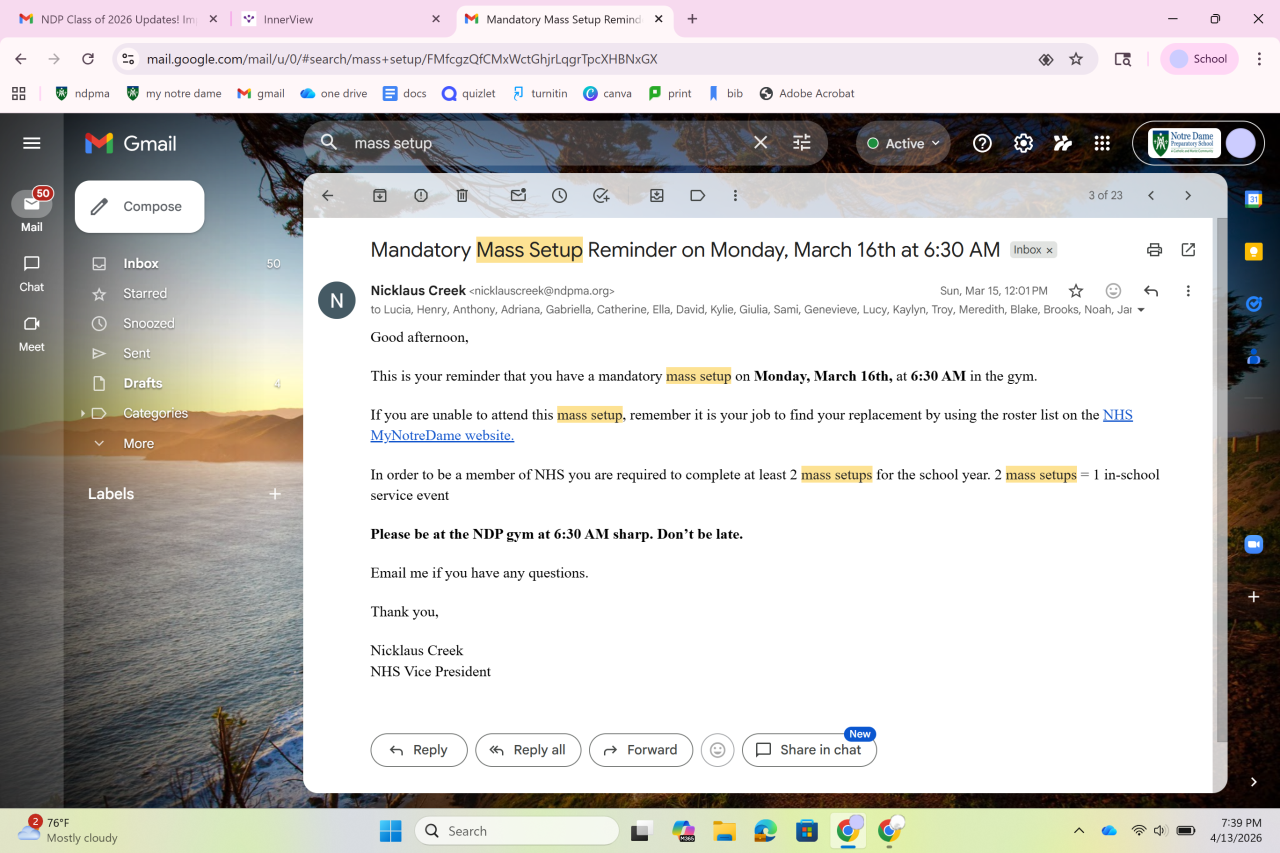The height and width of the screenshot is (853, 1280).
Task: Open the Windows Start menu
Action: [x=390, y=831]
